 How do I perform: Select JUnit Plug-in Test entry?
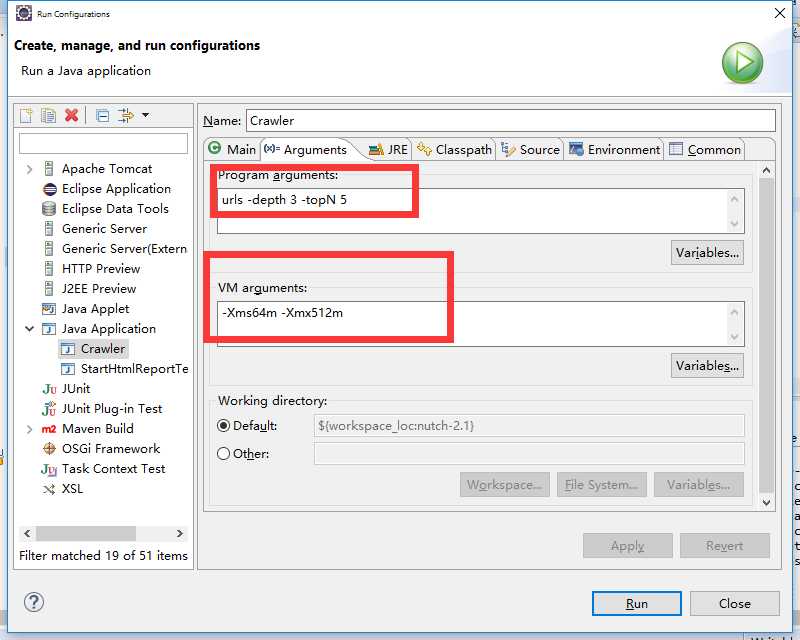click(x=112, y=409)
